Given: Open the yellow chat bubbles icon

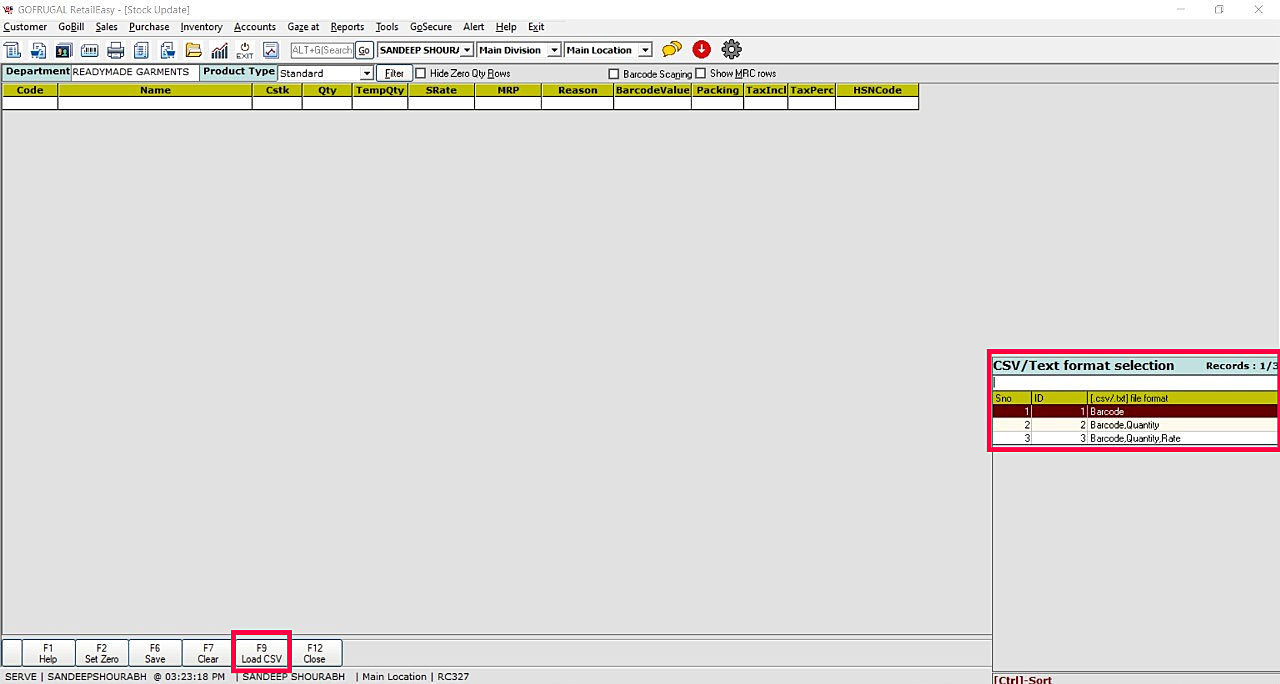Looking at the screenshot, I should (x=672, y=49).
